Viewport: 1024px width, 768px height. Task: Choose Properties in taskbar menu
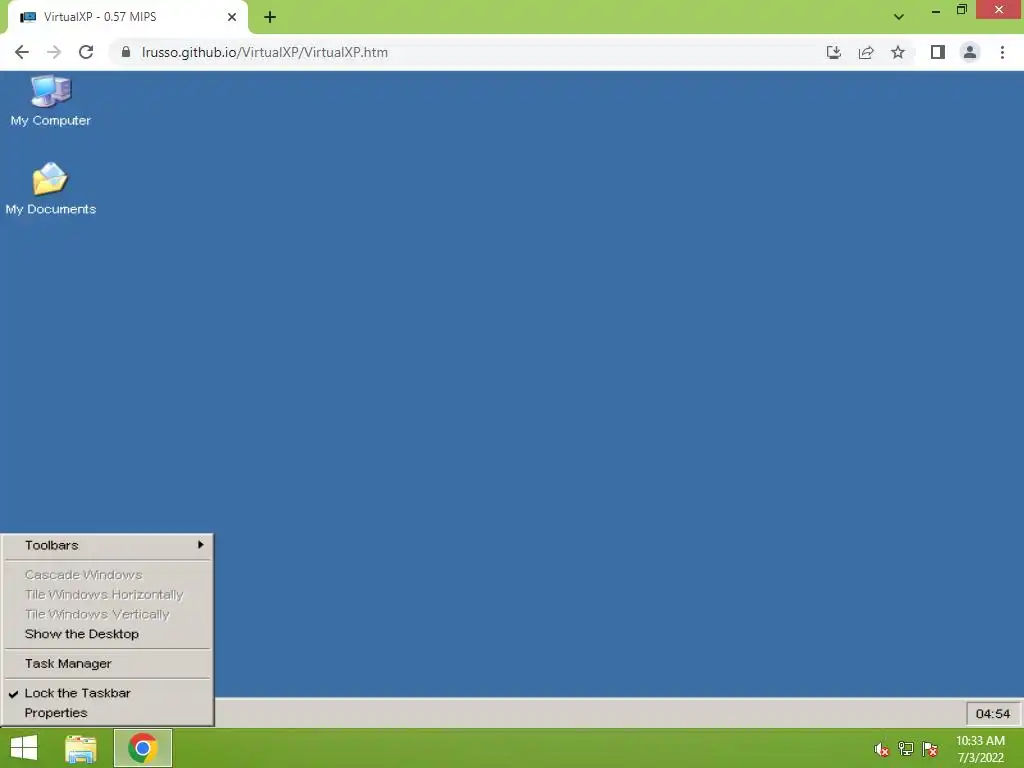(x=108, y=712)
